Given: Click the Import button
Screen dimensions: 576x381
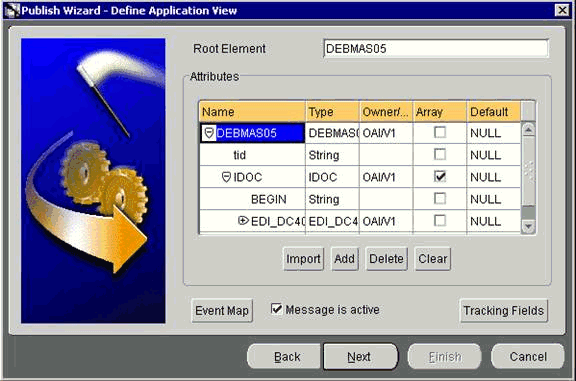Looking at the screenshot, I should (x=303, y=259).
